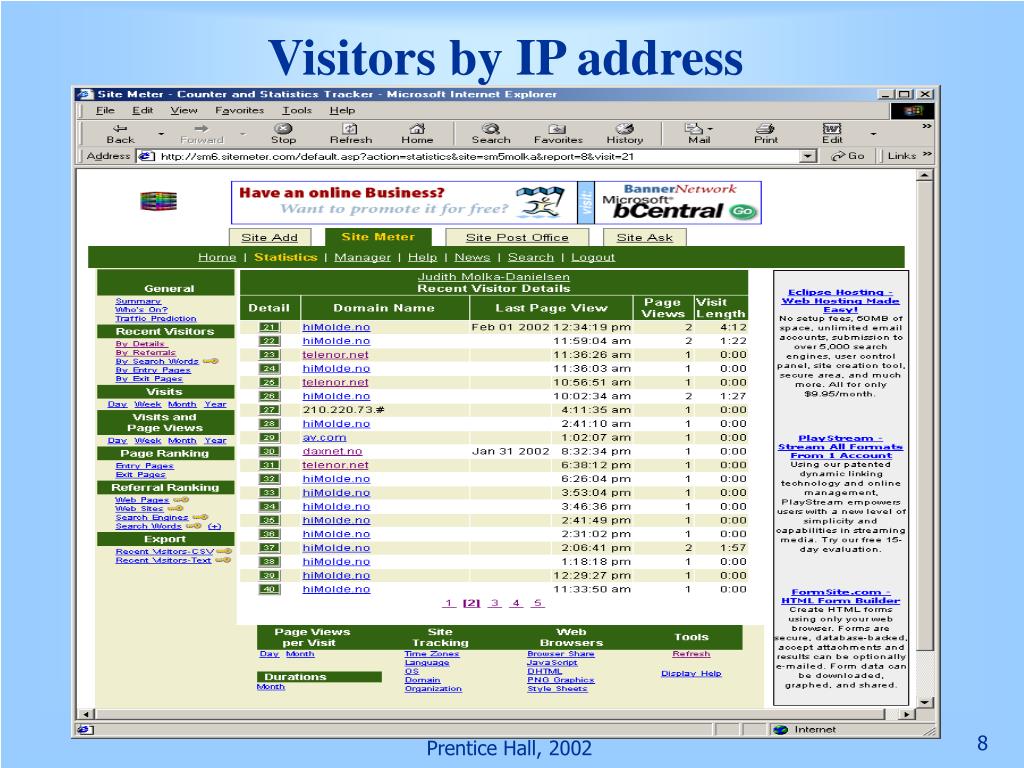Click the Windows logo throbber icon
Image resolution: width=1024 pixels, height=768 pixels.
click(913, 111)
